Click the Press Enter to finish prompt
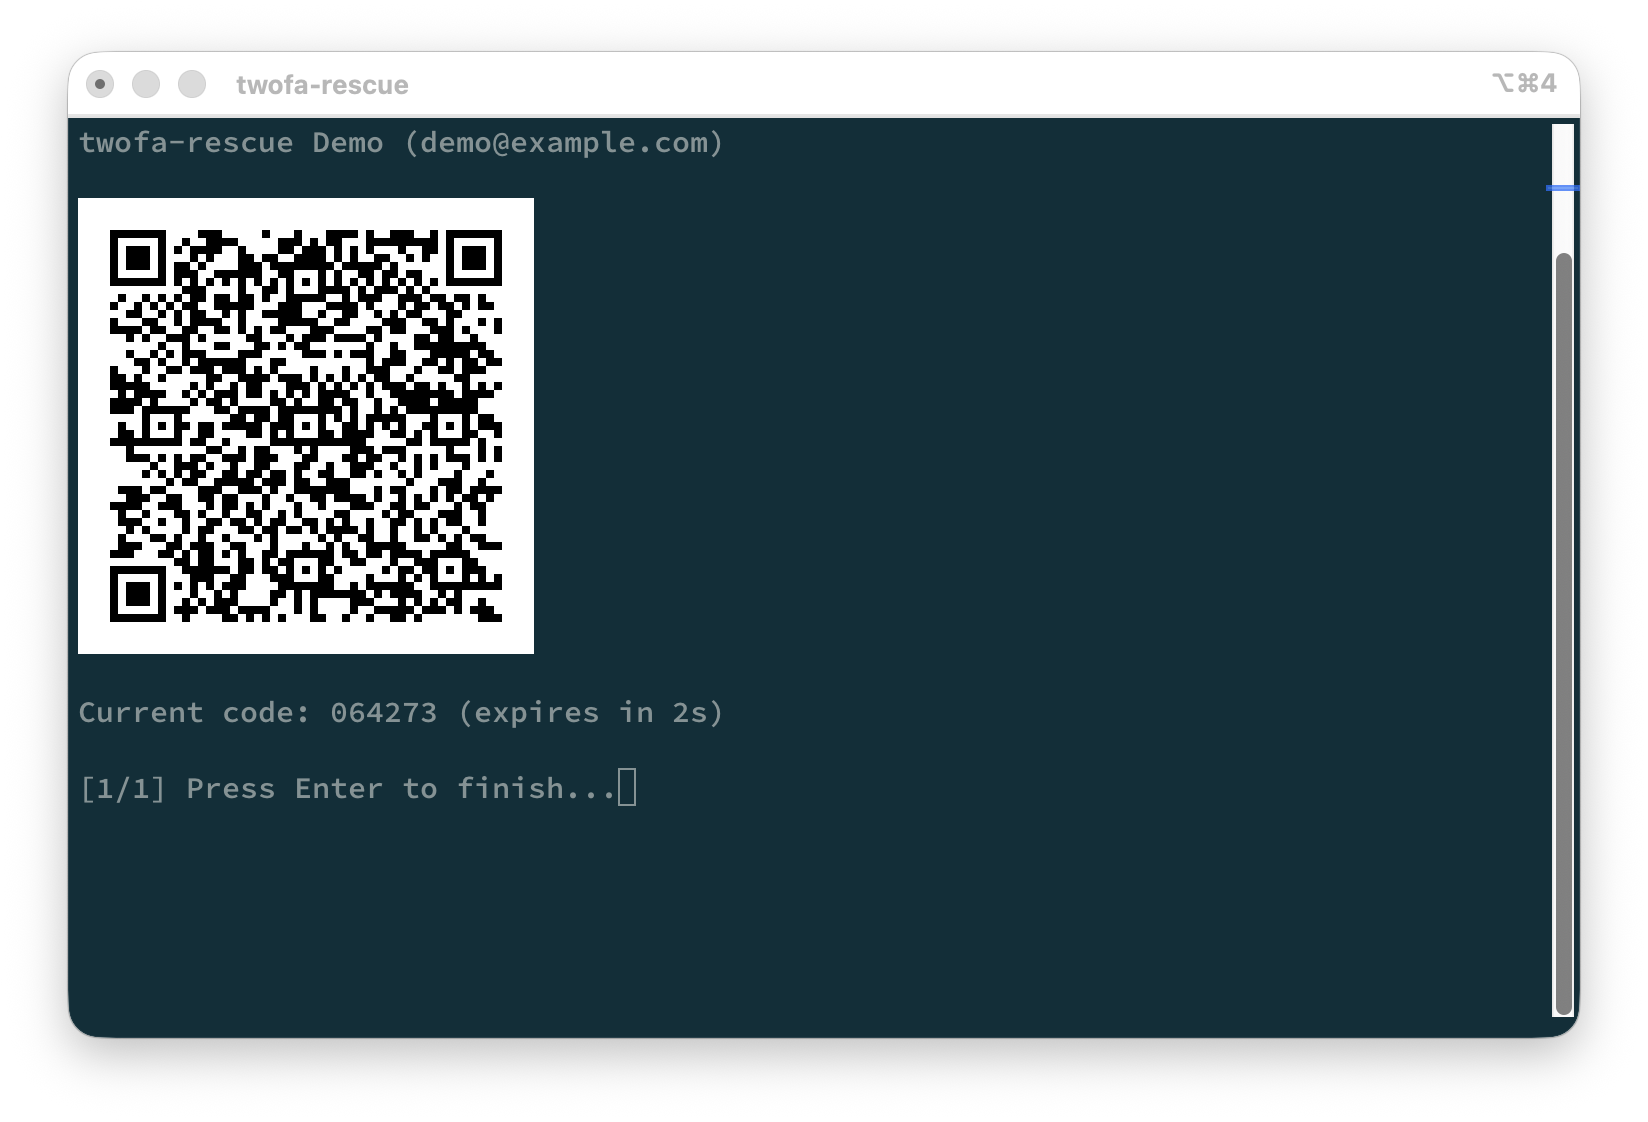The image size is (1648, 1122). 347,789
